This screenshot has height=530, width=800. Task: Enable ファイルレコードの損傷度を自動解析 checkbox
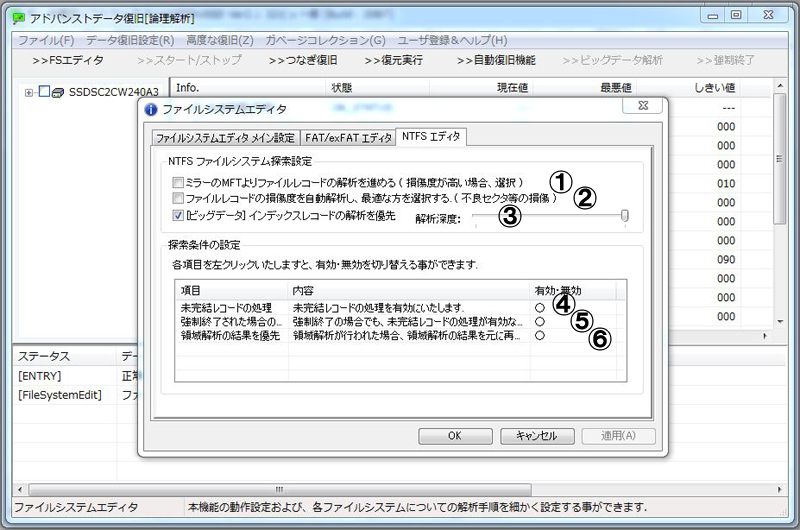(178, 198)
